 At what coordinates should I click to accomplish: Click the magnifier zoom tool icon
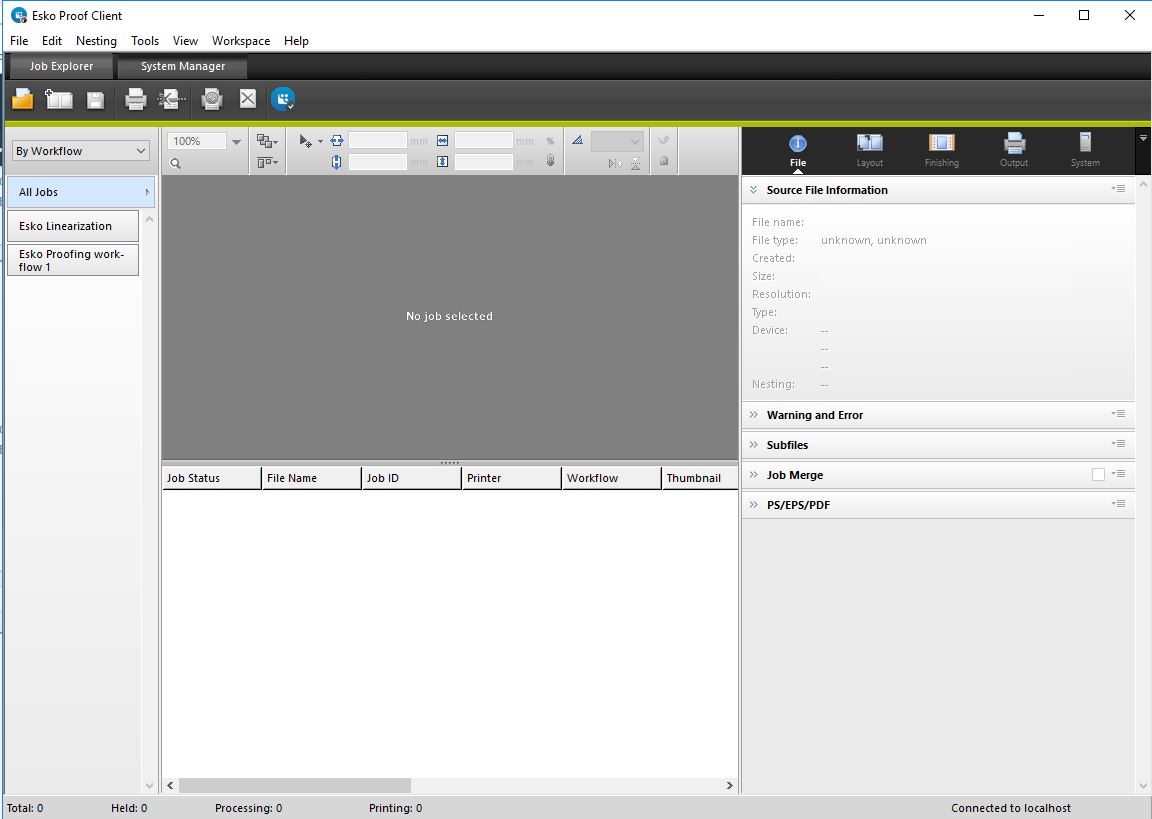(x=176, y=163)
